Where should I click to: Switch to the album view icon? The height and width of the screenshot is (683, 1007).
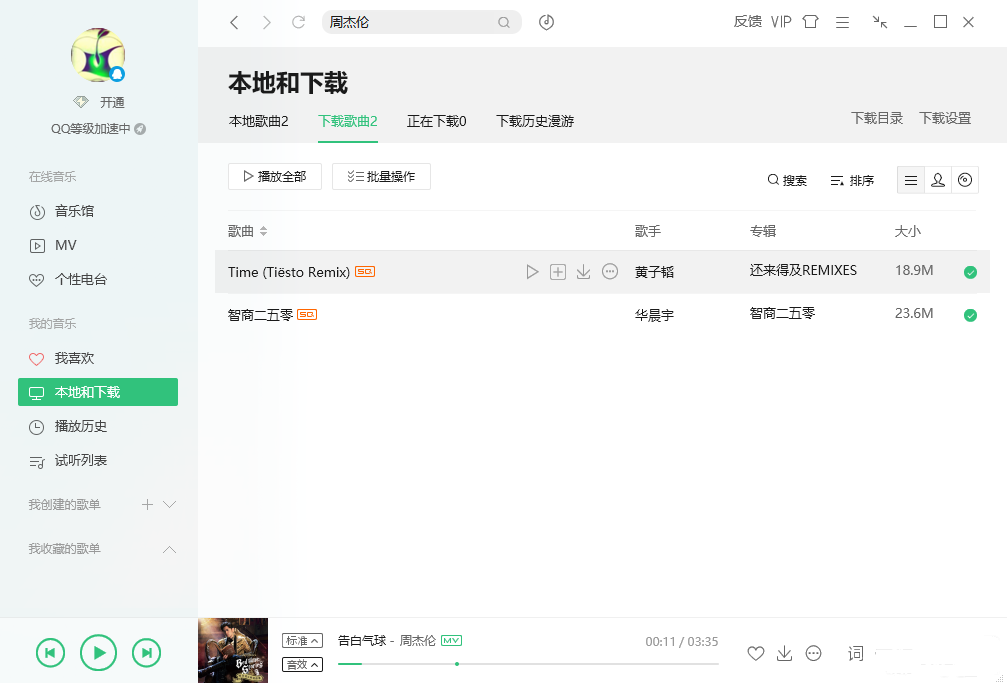(965, 180)
